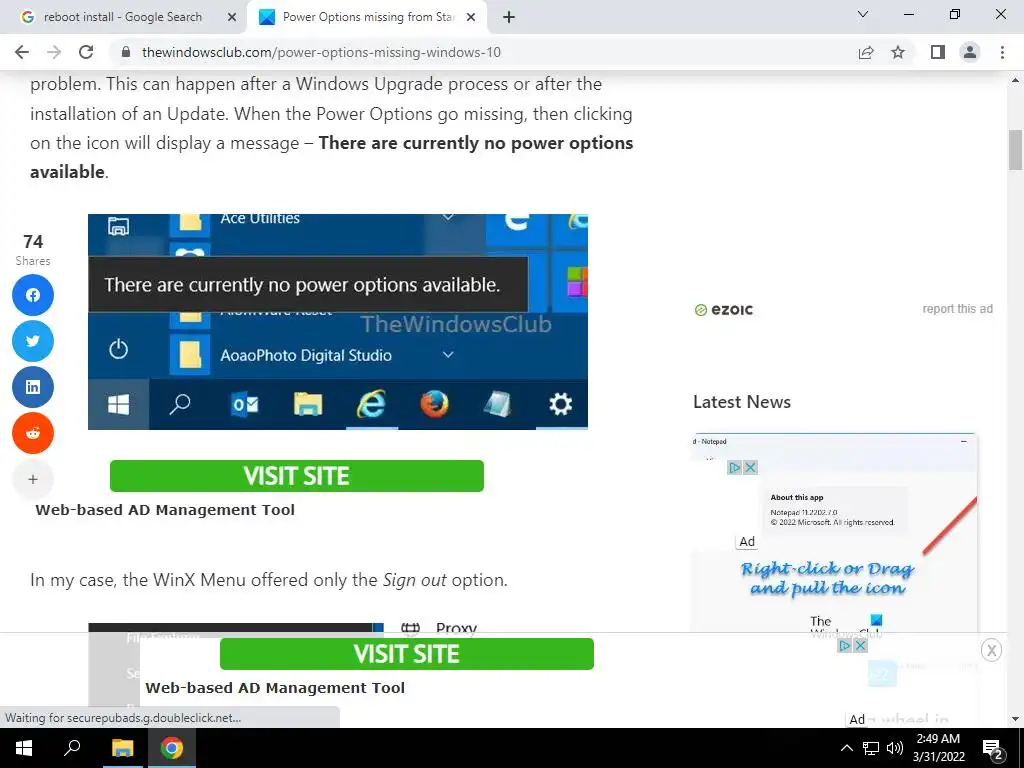Open the Windows Start menu
This screenshot has height=768, width=1024.
24,748
